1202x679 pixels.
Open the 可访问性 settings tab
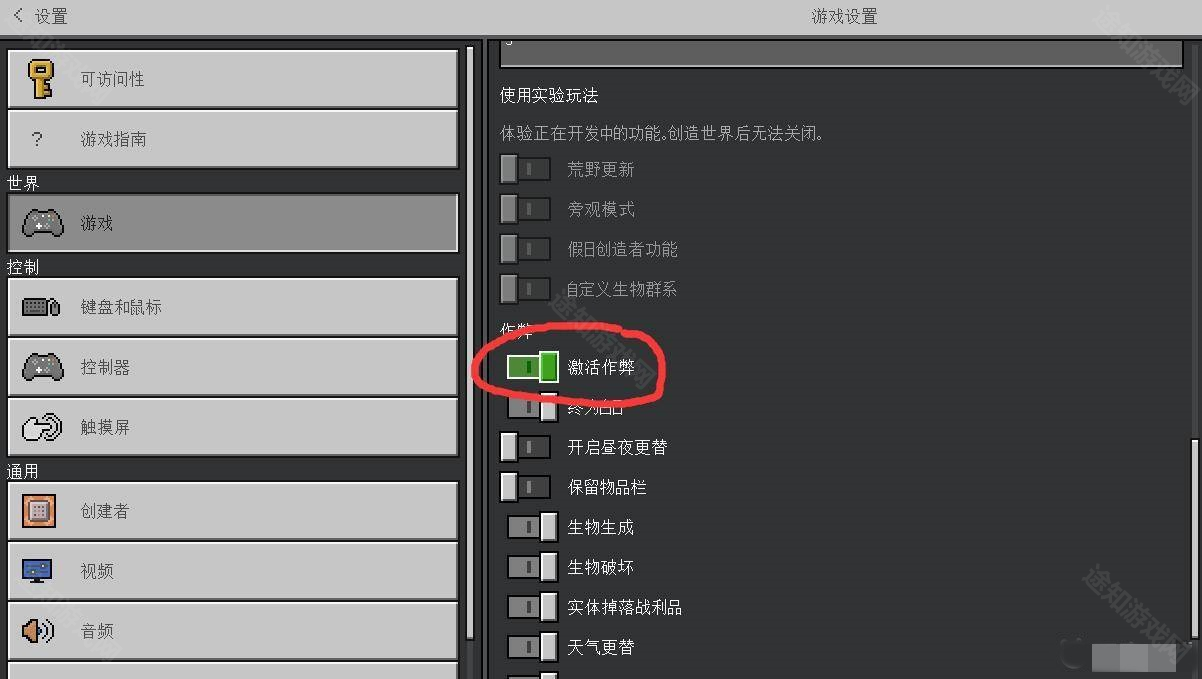[233, 79]
